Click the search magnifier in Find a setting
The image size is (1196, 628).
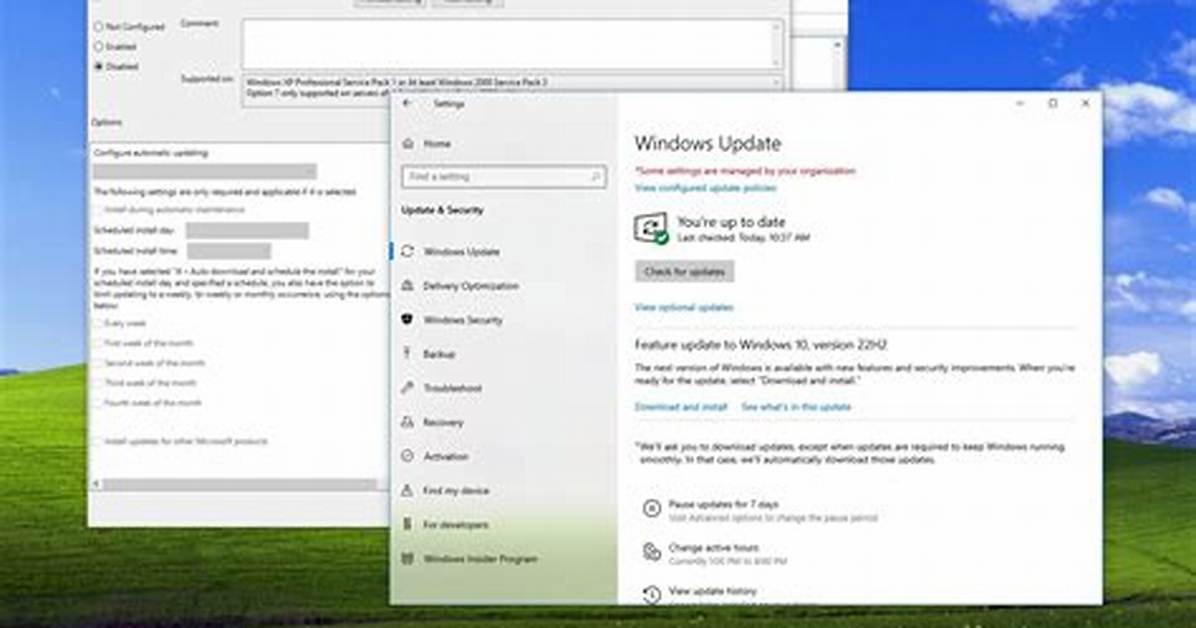tap(596, 176)
